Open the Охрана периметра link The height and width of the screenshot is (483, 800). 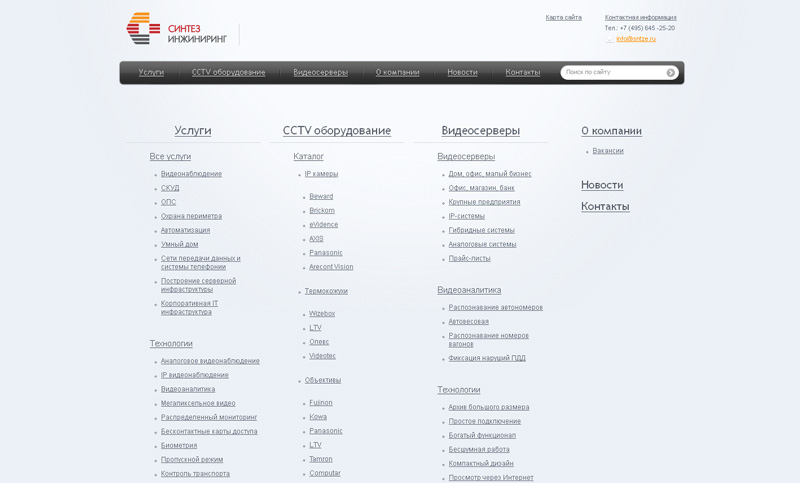click(x=191, y=216)
